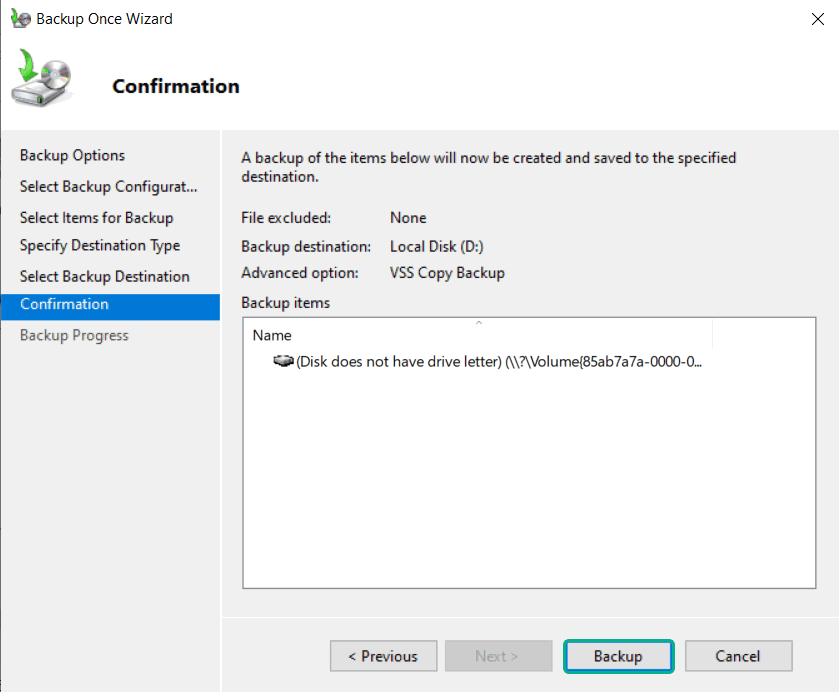Sort the list by the Name column header
The image size is (839, 692).
tap(478, 335)
